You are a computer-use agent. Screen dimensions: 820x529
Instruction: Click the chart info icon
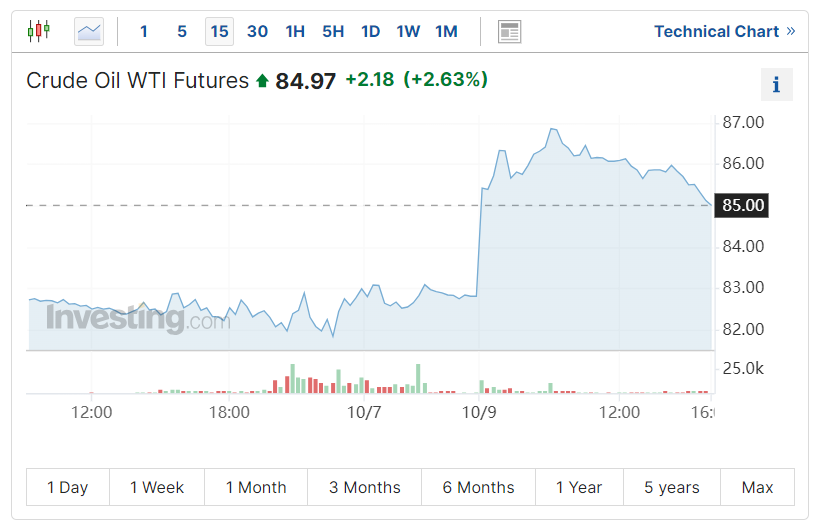[x=776, y=86]
